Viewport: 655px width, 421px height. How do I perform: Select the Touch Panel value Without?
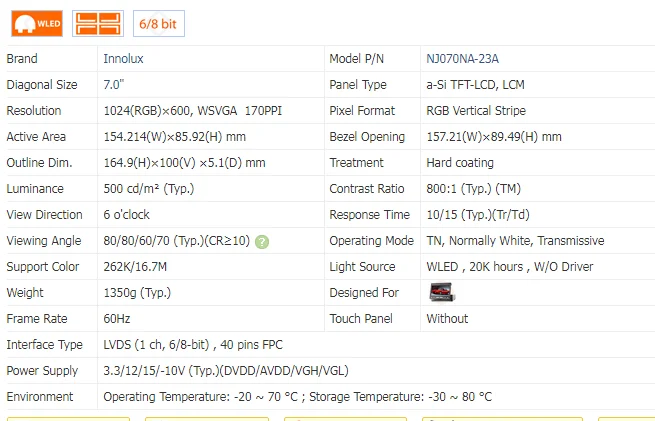pyautogui.click(x=447, y=319)
